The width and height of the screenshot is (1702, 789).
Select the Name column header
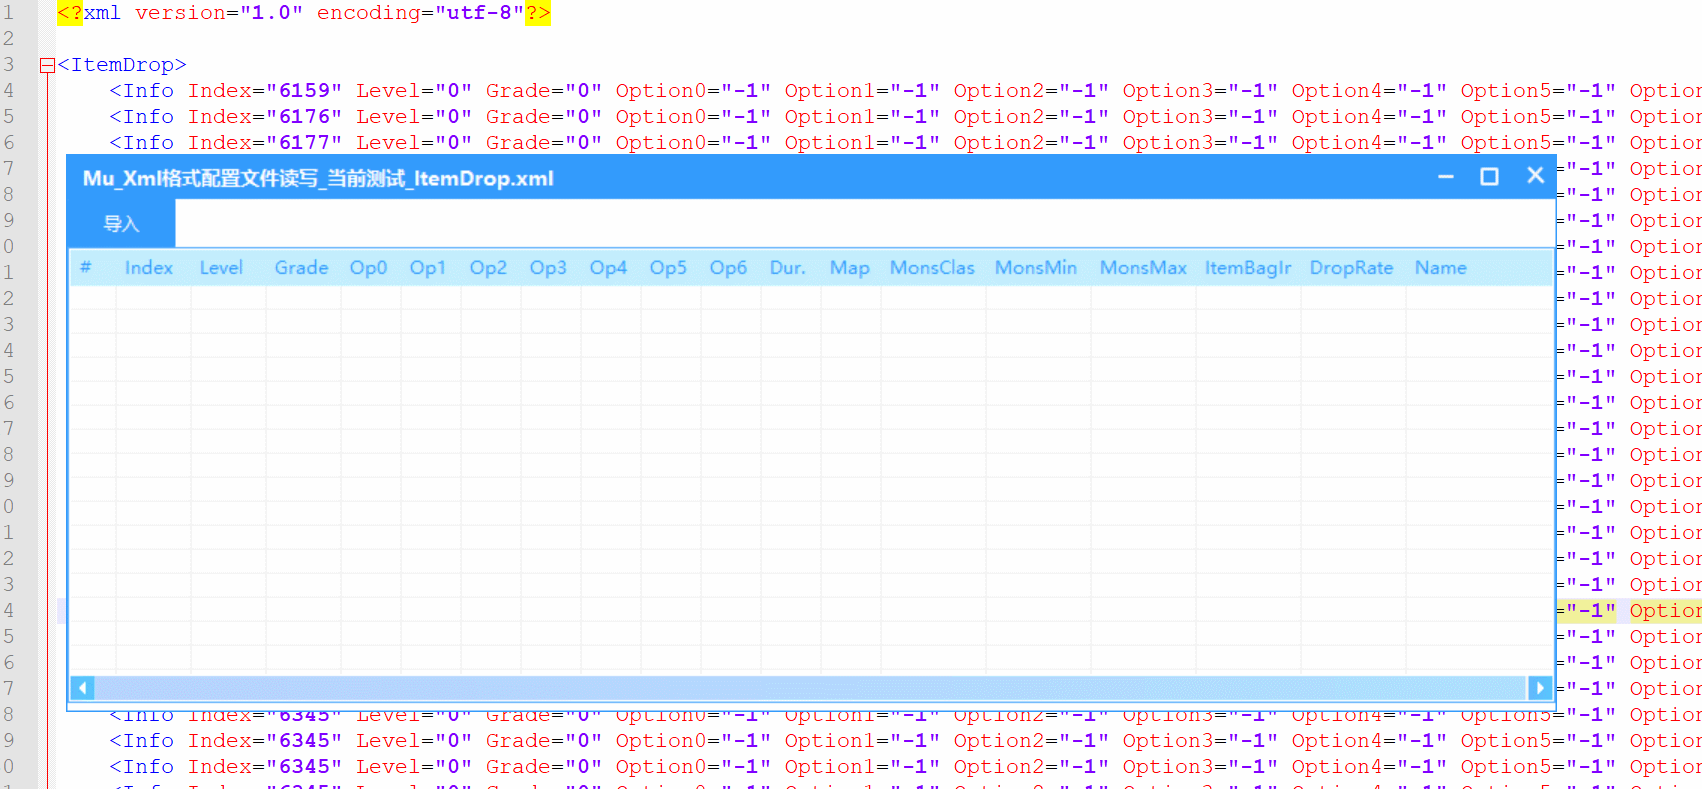1440,268
